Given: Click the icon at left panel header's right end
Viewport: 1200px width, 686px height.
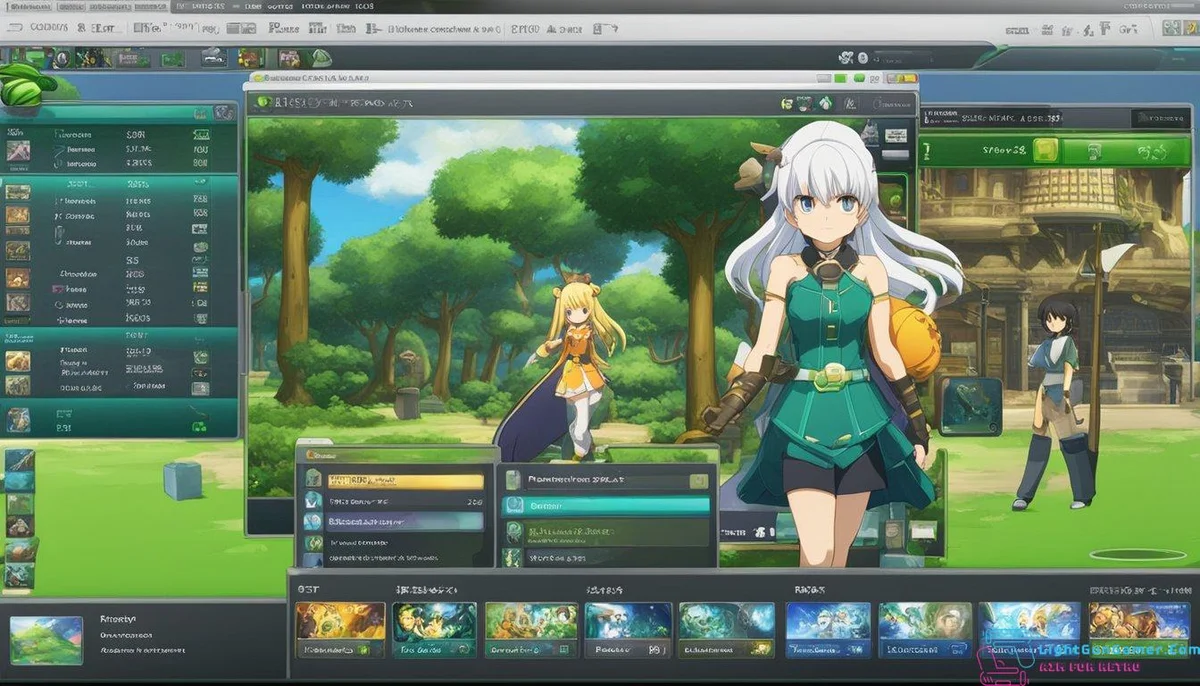Looking at the screenshot, I should pyautogui.click(x=224, y=111).
